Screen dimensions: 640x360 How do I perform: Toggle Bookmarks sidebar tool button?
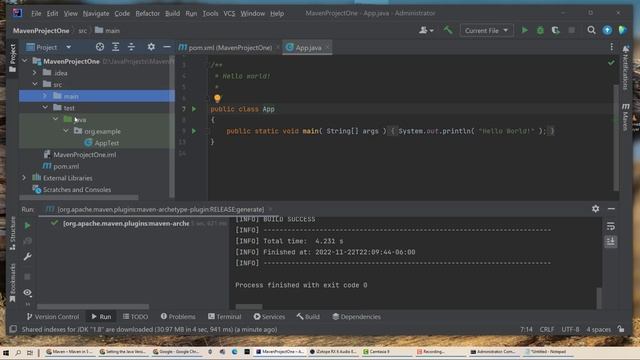click(12, 282)
